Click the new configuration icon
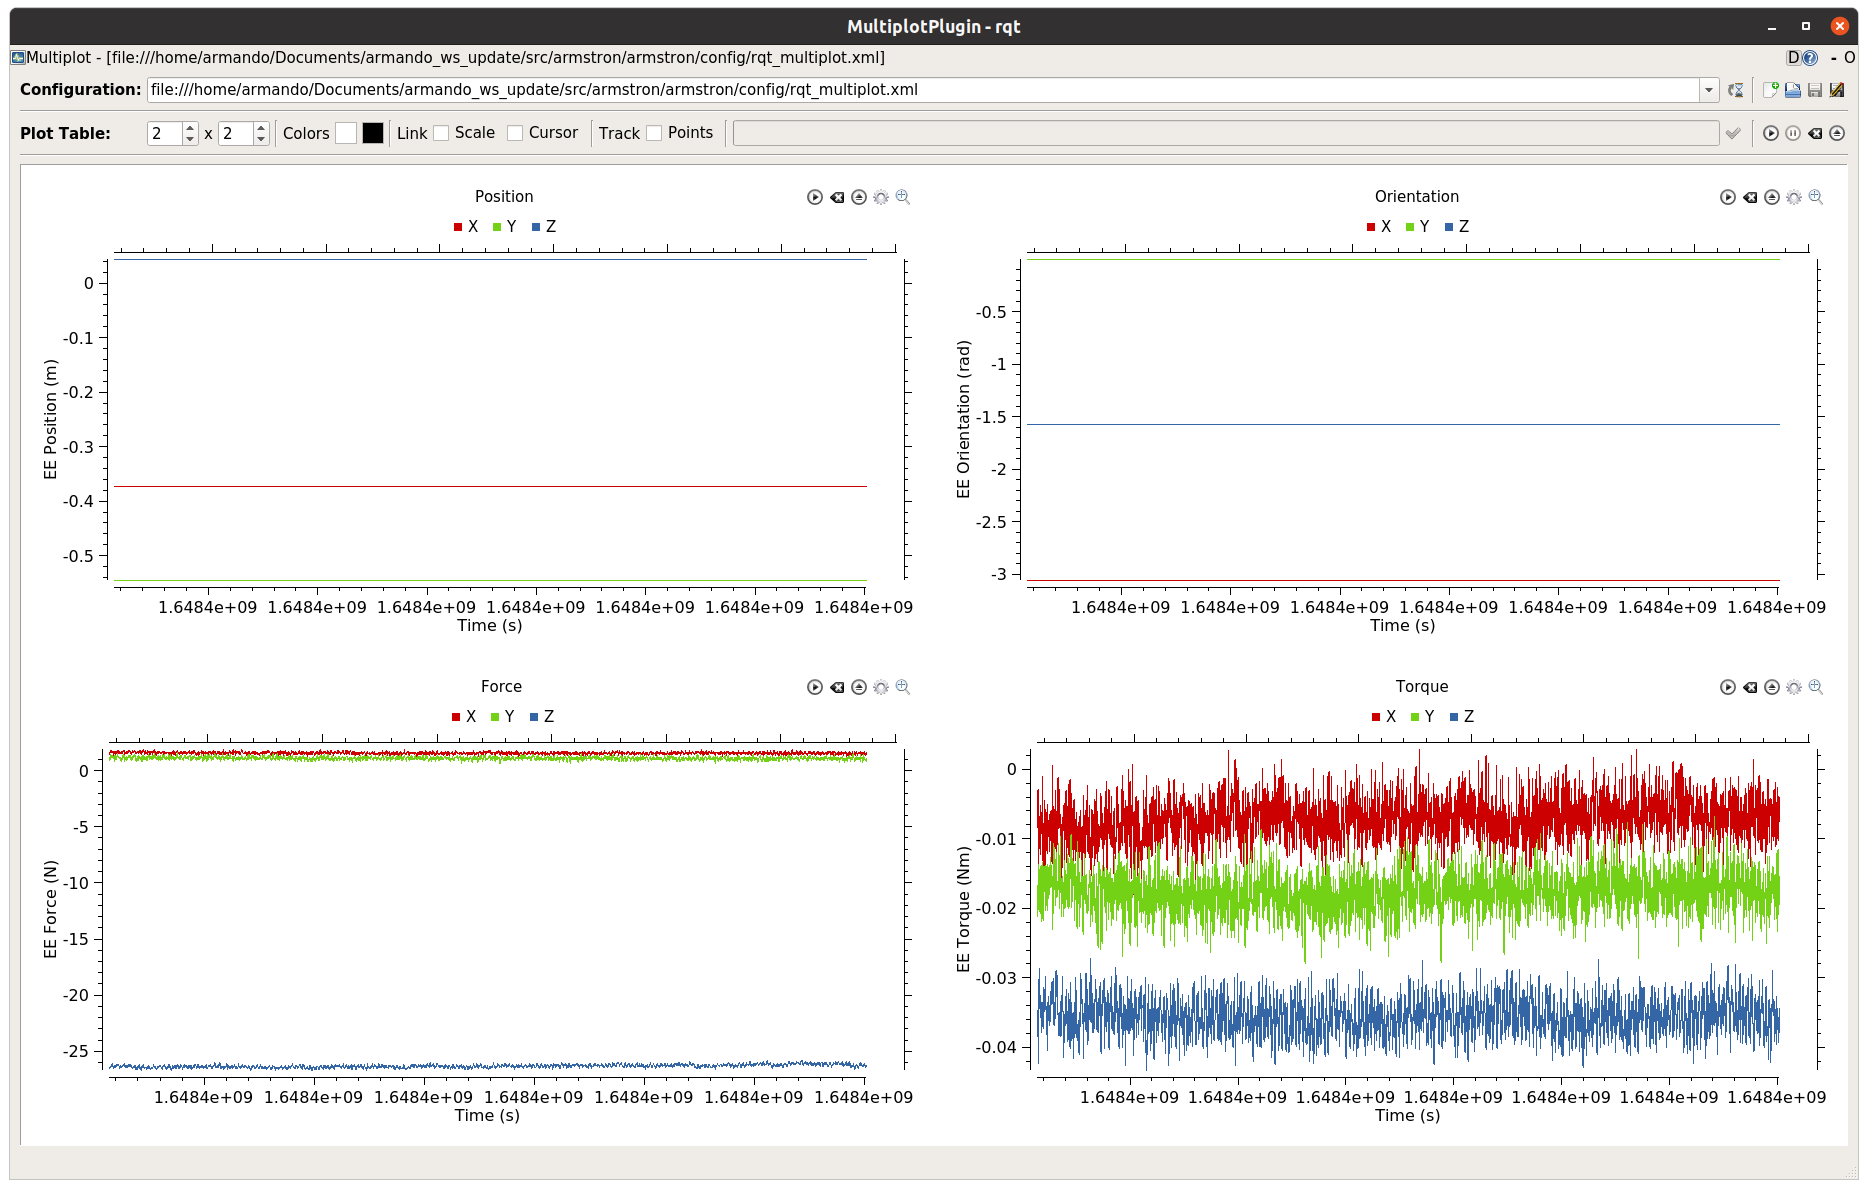Screen dimensions: 1868x1189 point(1770,90)
